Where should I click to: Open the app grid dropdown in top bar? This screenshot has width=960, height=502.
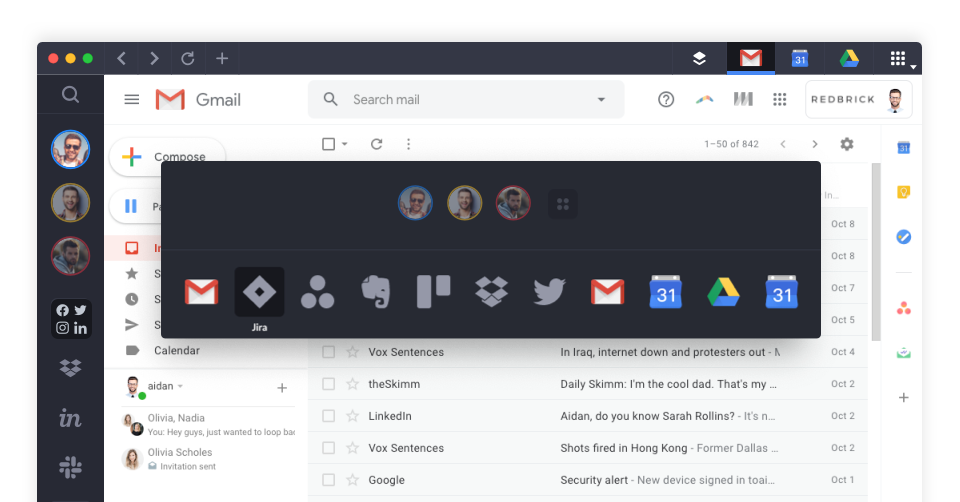point(902,59)
